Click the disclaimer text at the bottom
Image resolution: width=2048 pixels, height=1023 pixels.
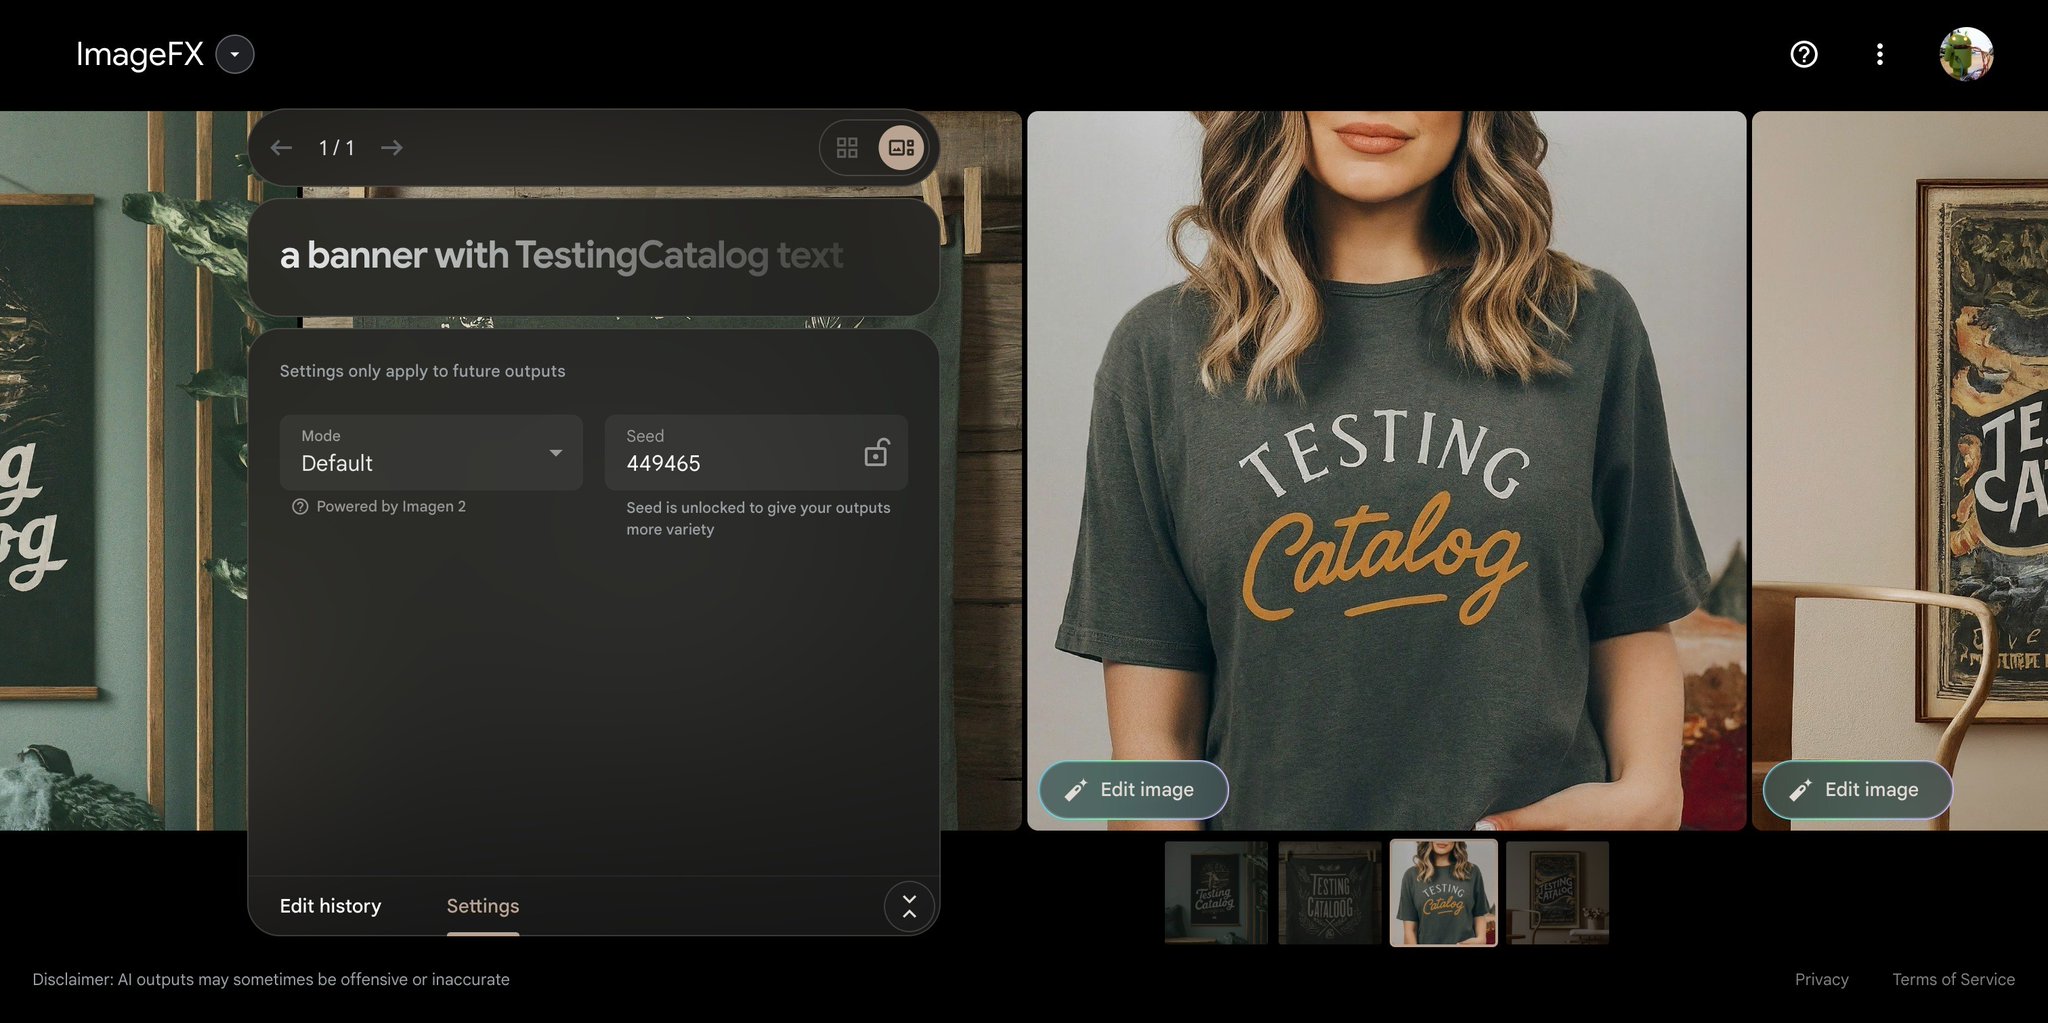(271, 980)
